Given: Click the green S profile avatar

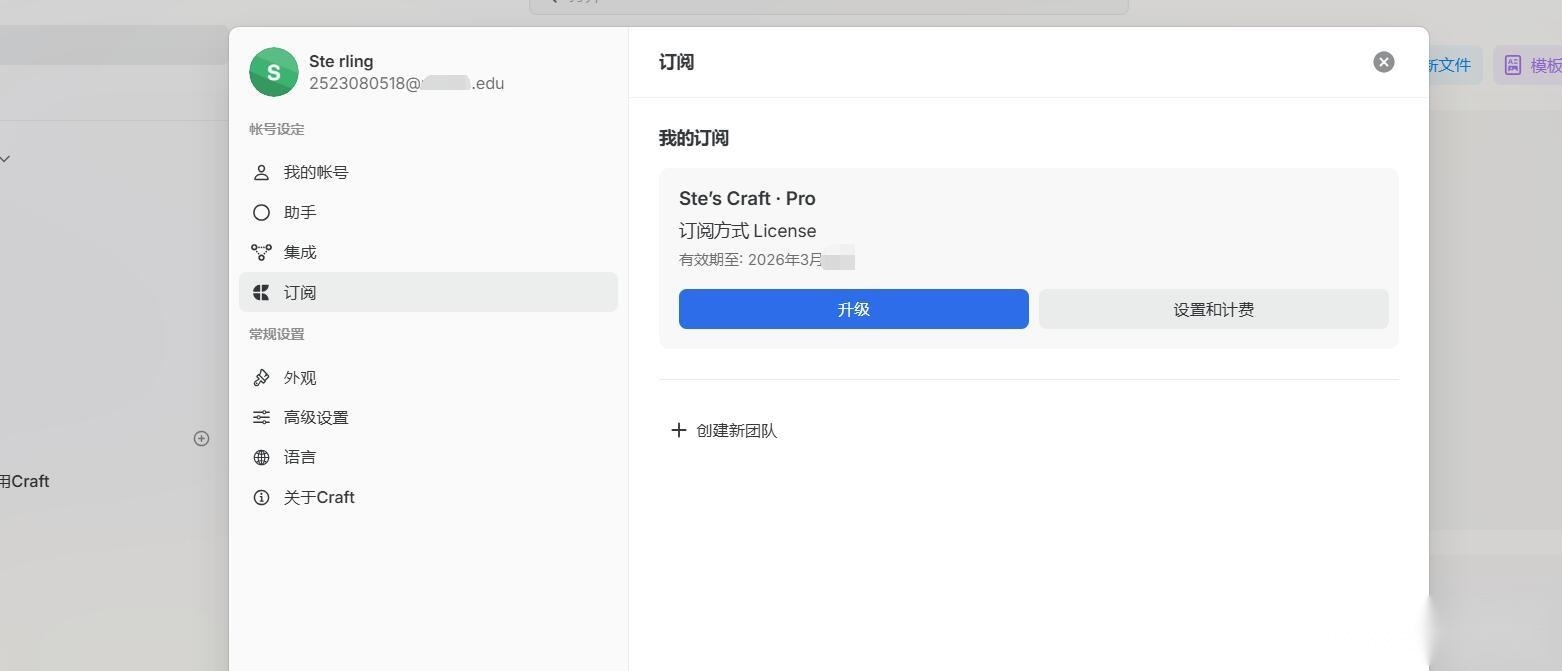Looking at the screenshot, I should pyautogui.click(x=274, y=72).
